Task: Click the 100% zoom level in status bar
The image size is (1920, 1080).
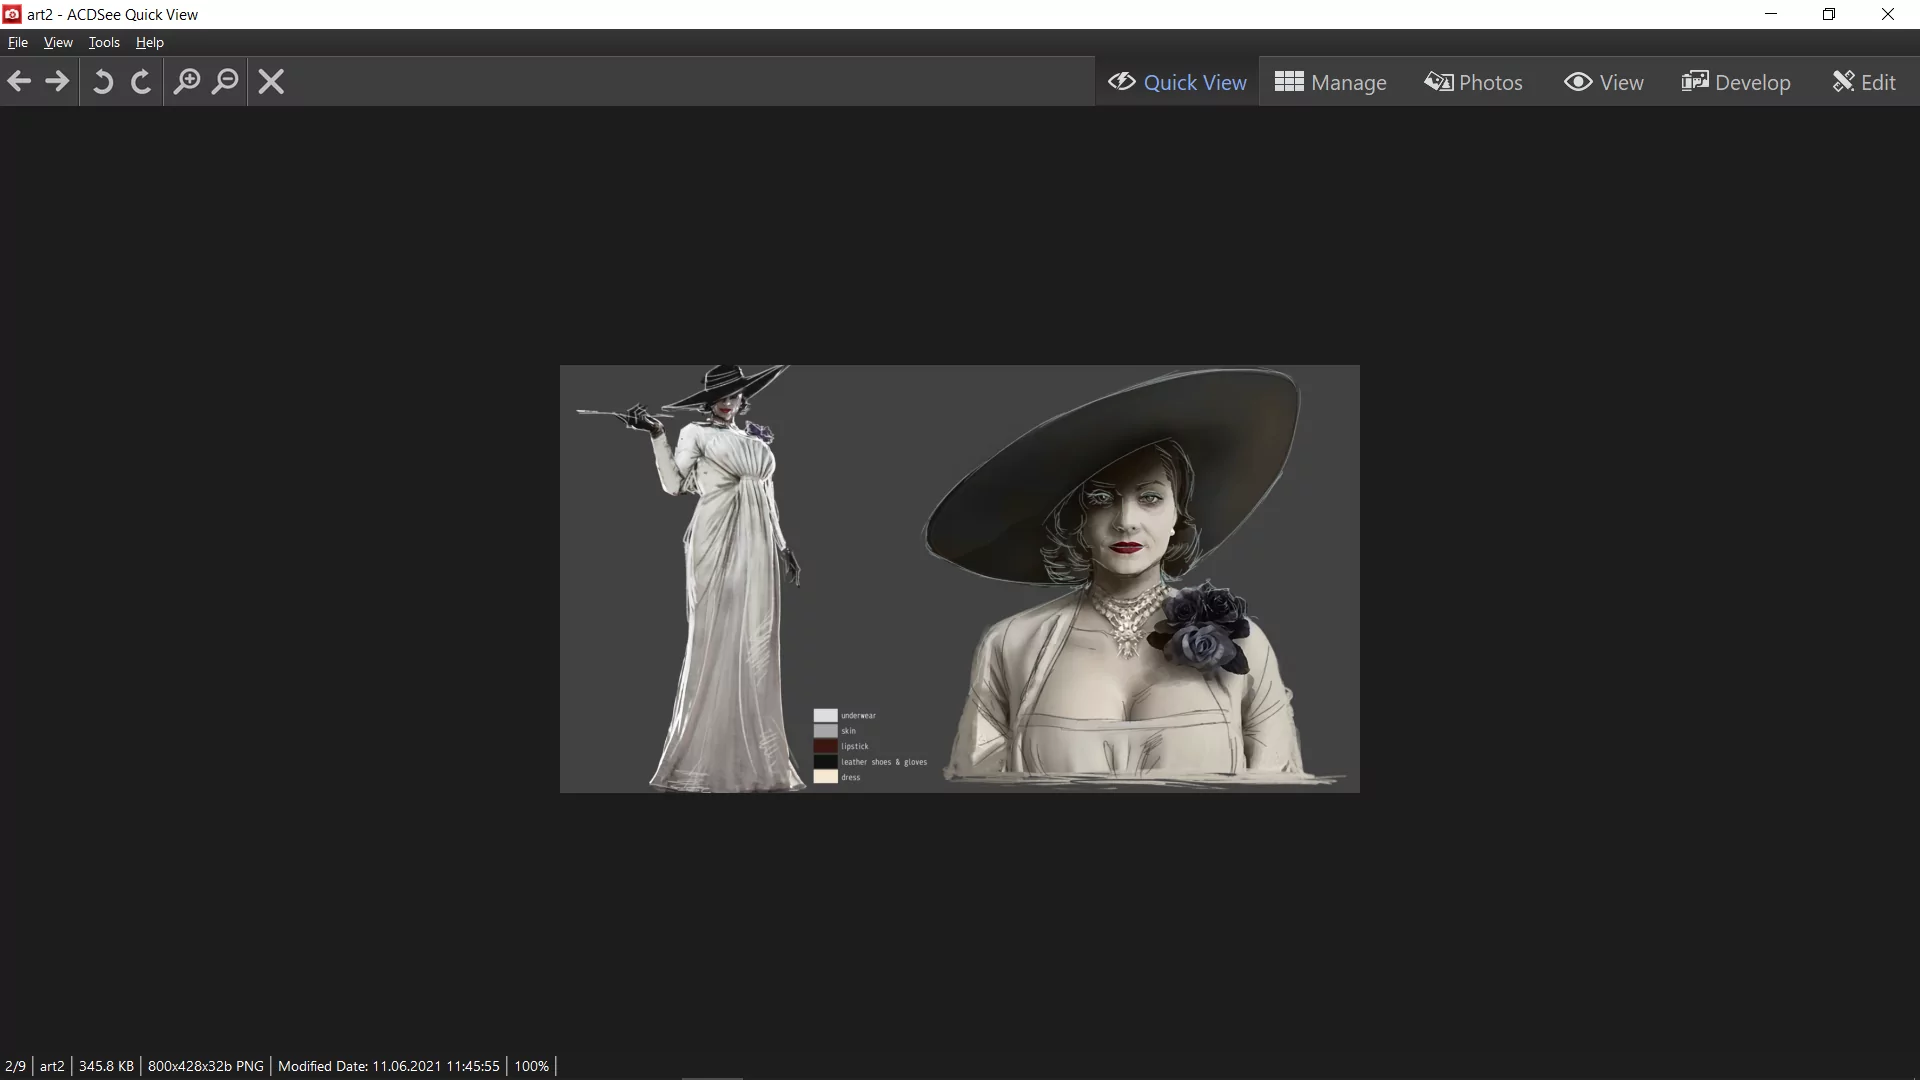Action: (531, 1066)
